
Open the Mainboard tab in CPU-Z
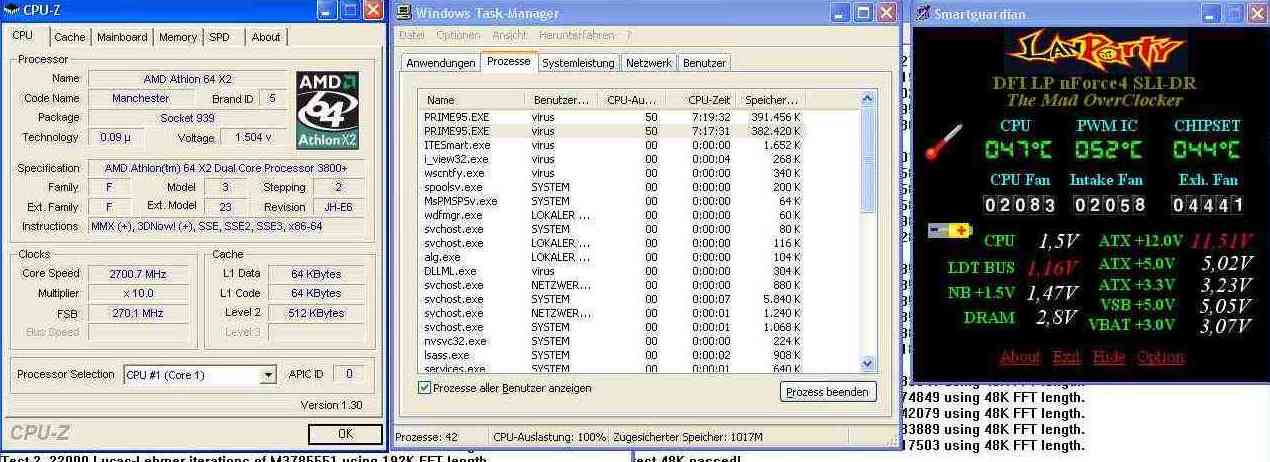click(x=122, y=37)
